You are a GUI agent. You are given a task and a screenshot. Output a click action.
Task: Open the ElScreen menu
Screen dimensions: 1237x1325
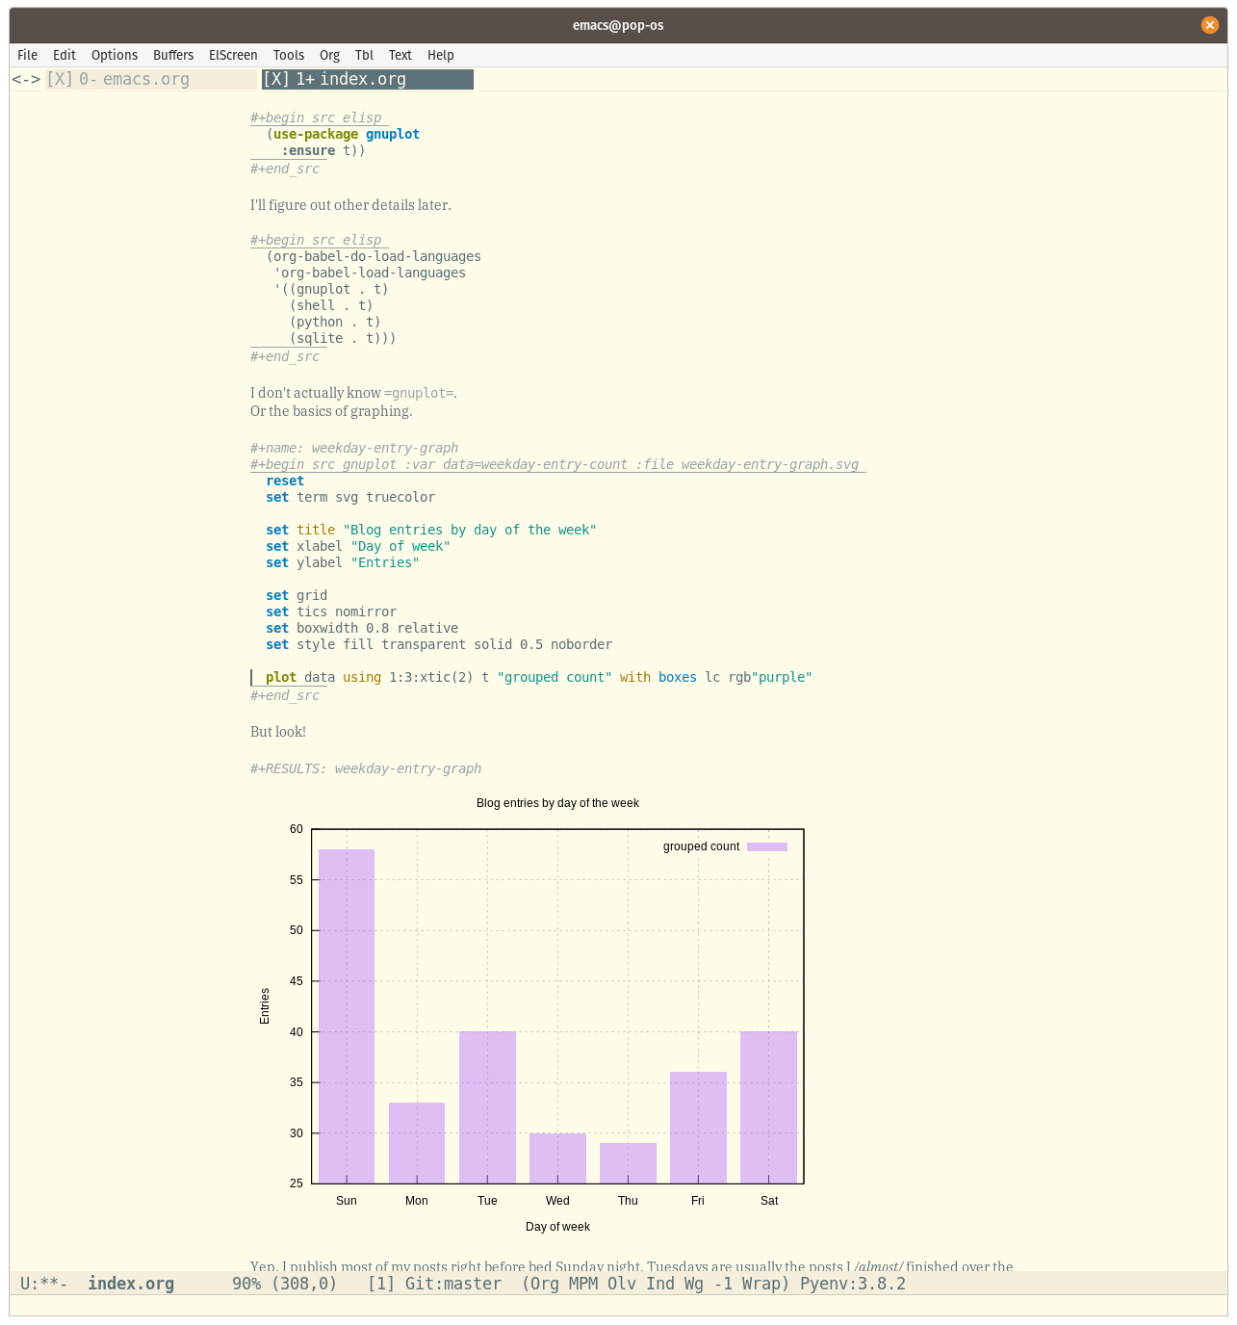point(233,55)
